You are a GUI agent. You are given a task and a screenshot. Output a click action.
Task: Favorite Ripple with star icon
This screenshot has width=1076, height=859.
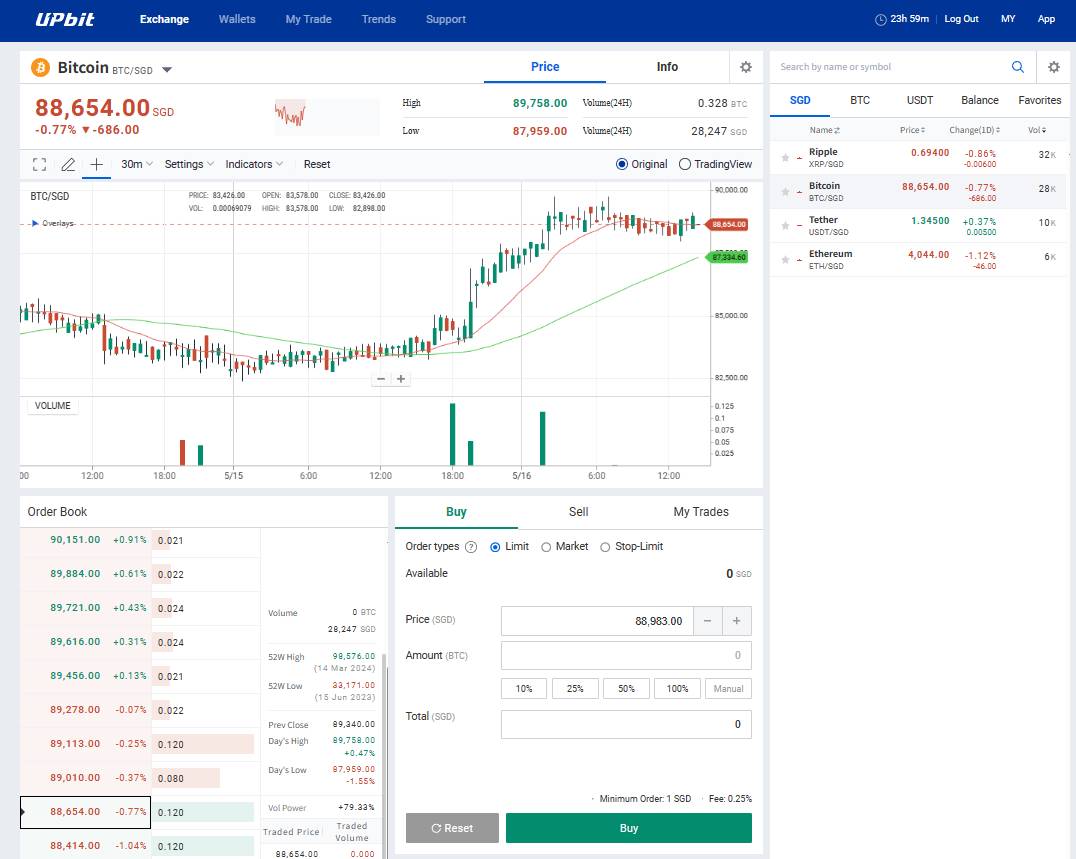(x=785, y=158)
